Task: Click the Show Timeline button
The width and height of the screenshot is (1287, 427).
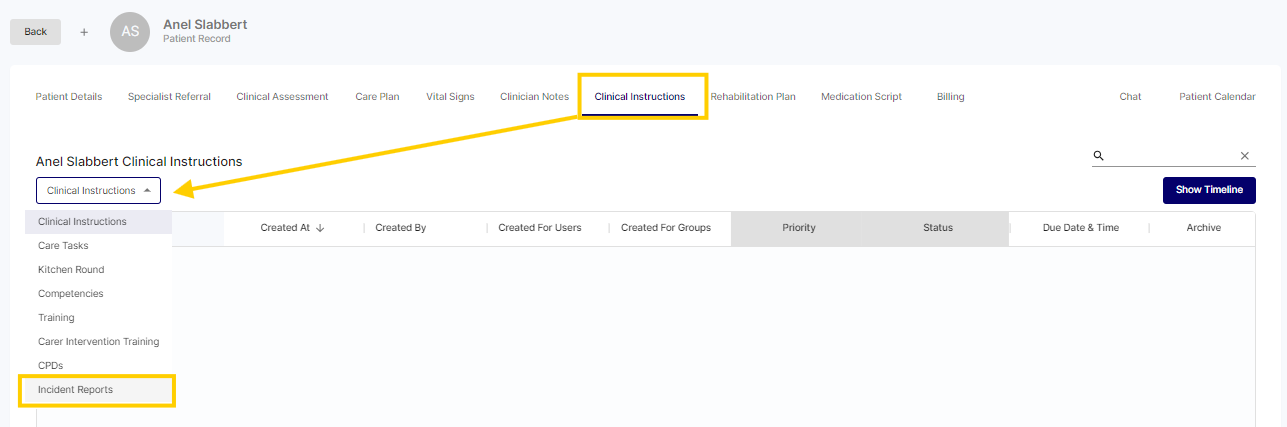Action: pyautogui.click(x=1208, y=190)
